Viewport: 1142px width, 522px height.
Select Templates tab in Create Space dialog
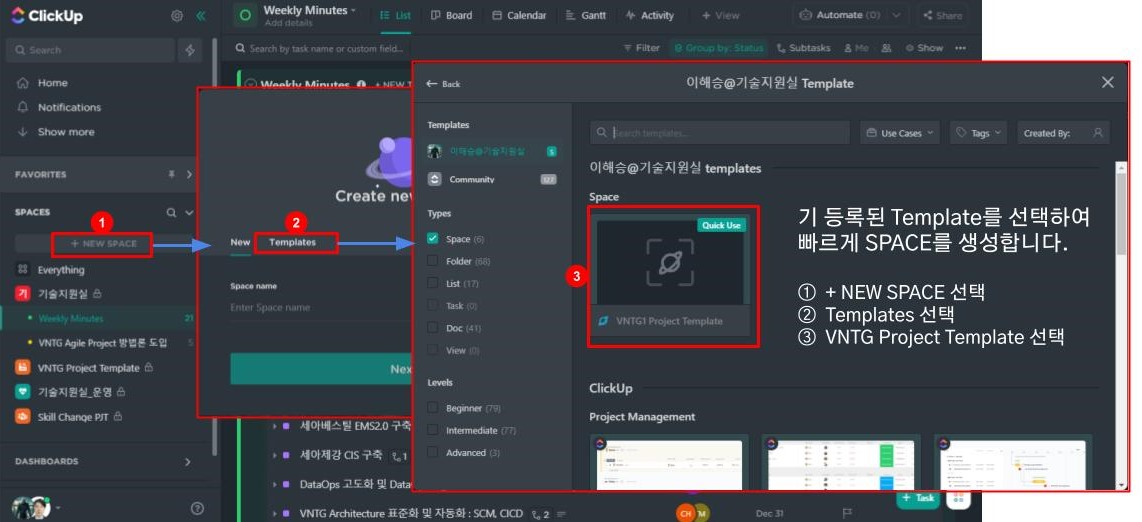pyautogui.click(x=293, y=242)
